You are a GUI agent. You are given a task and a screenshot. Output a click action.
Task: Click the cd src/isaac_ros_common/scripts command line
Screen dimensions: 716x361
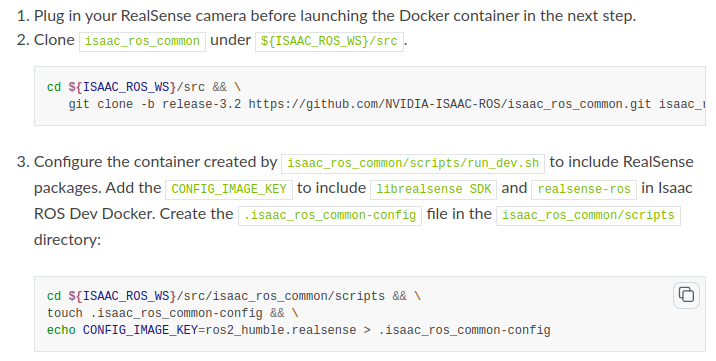point(234,296)
